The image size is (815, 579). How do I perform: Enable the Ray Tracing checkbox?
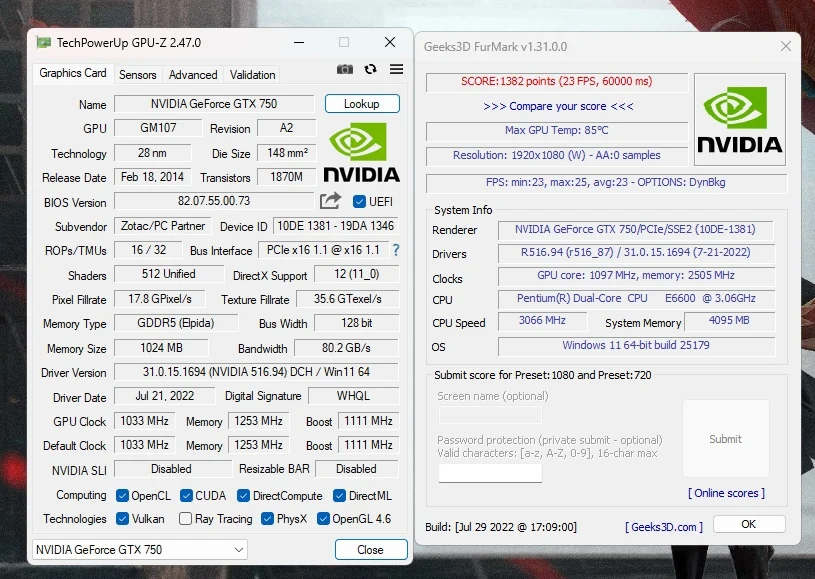(x=185, y=519)
